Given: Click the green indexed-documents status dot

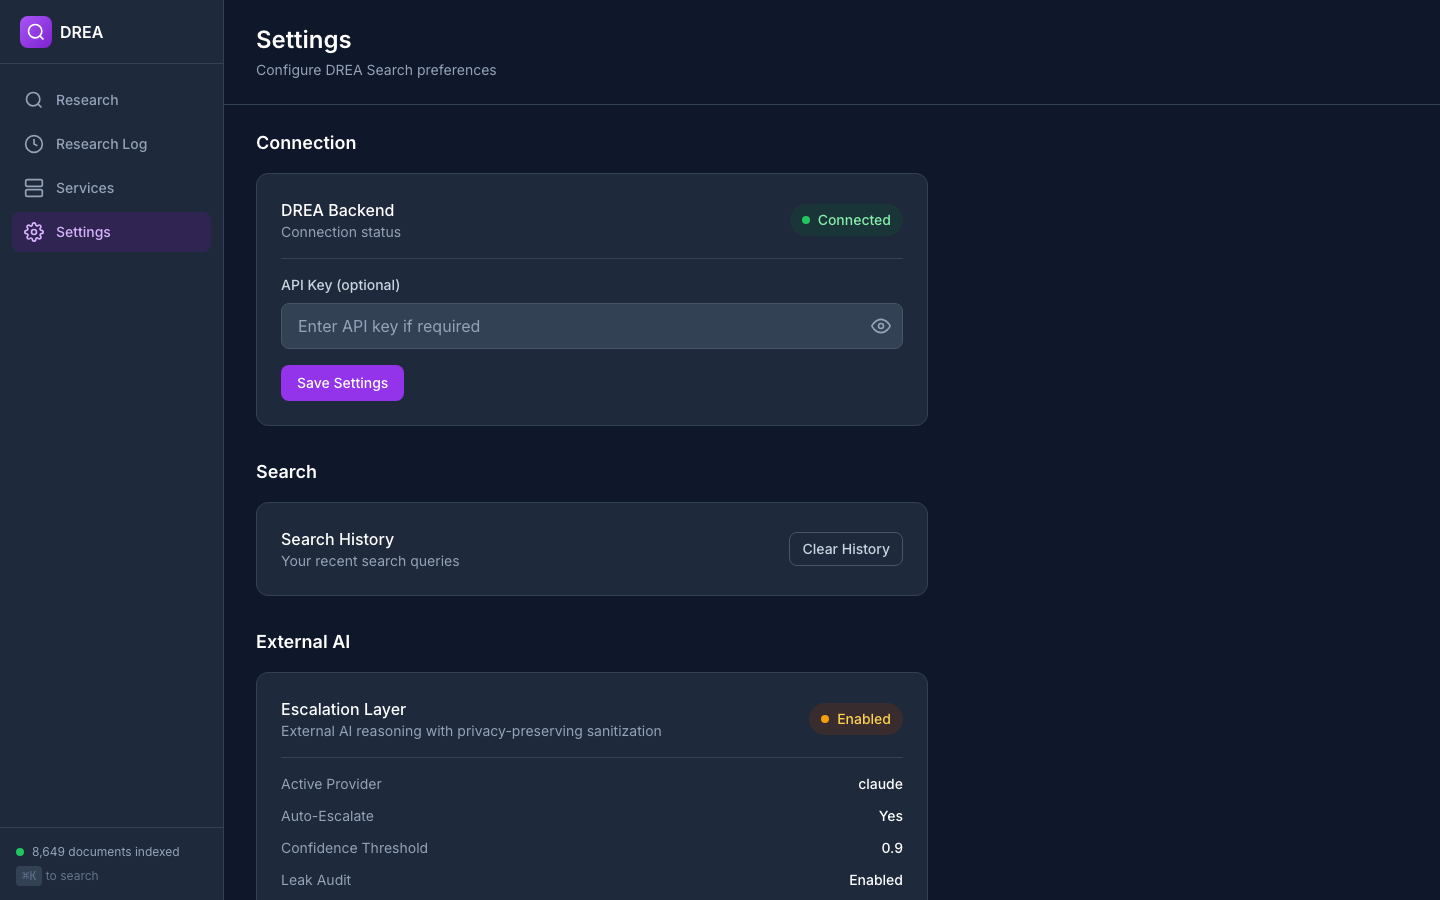Looking at the screenshot, I should coord(19,851).
